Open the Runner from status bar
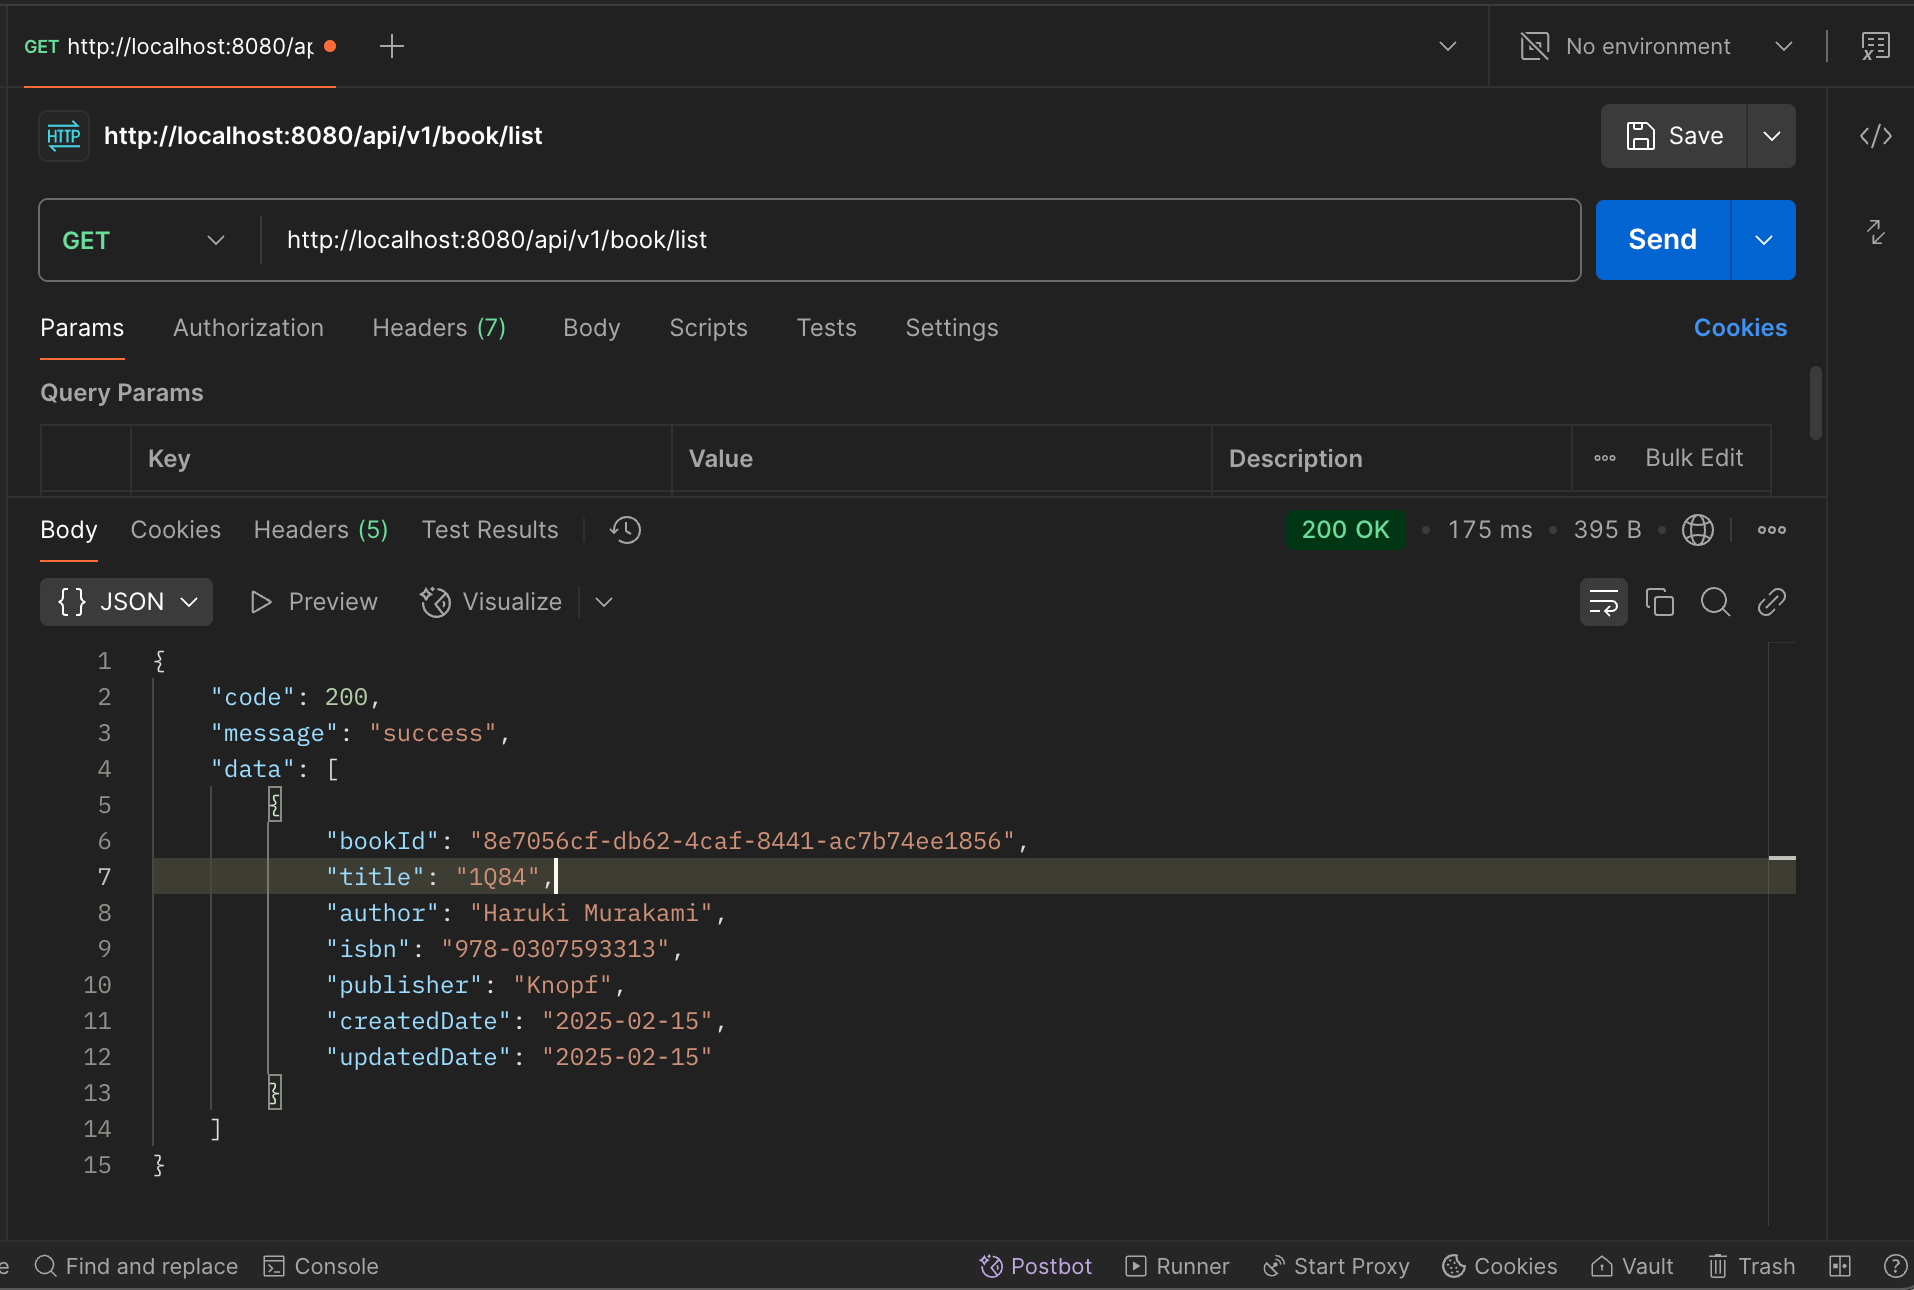The height and width of the screenshot is (1290, 1914). click(1177, 1266)
